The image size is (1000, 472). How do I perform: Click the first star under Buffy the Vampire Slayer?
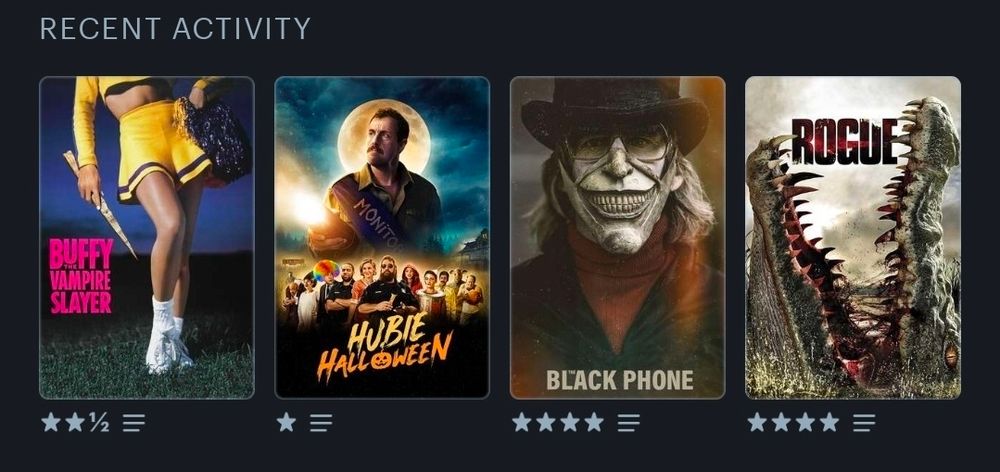click(x=51, y=422)
